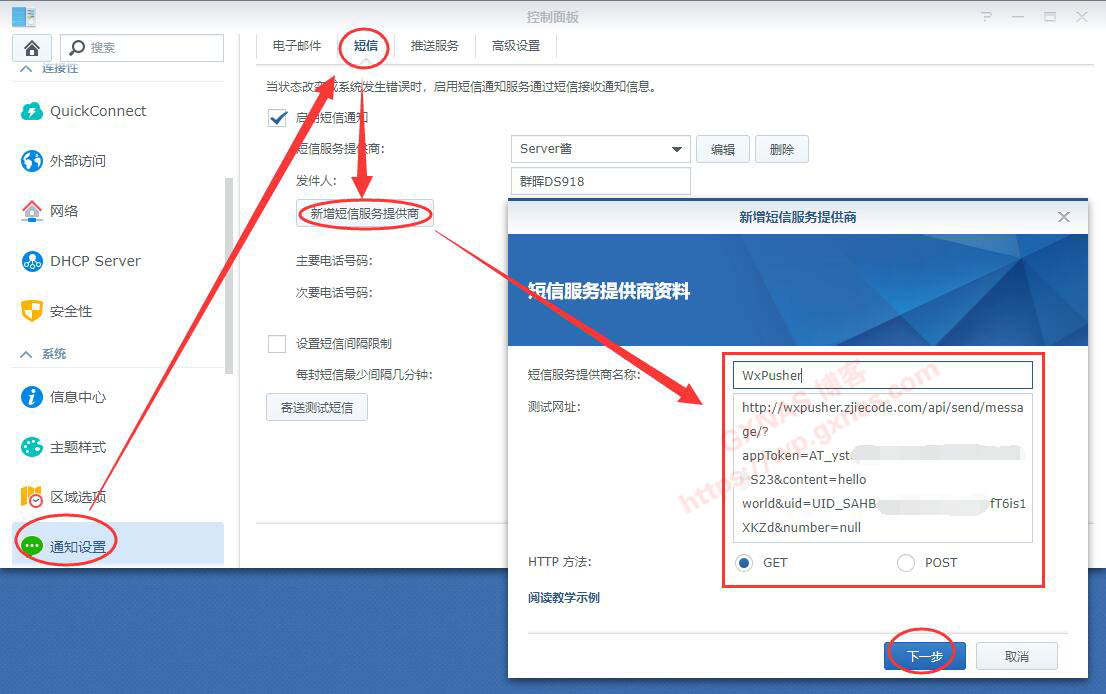1106x694 pixels.
Task: Open the 安全性 shield icon
Action: click(x=32, y=311)
